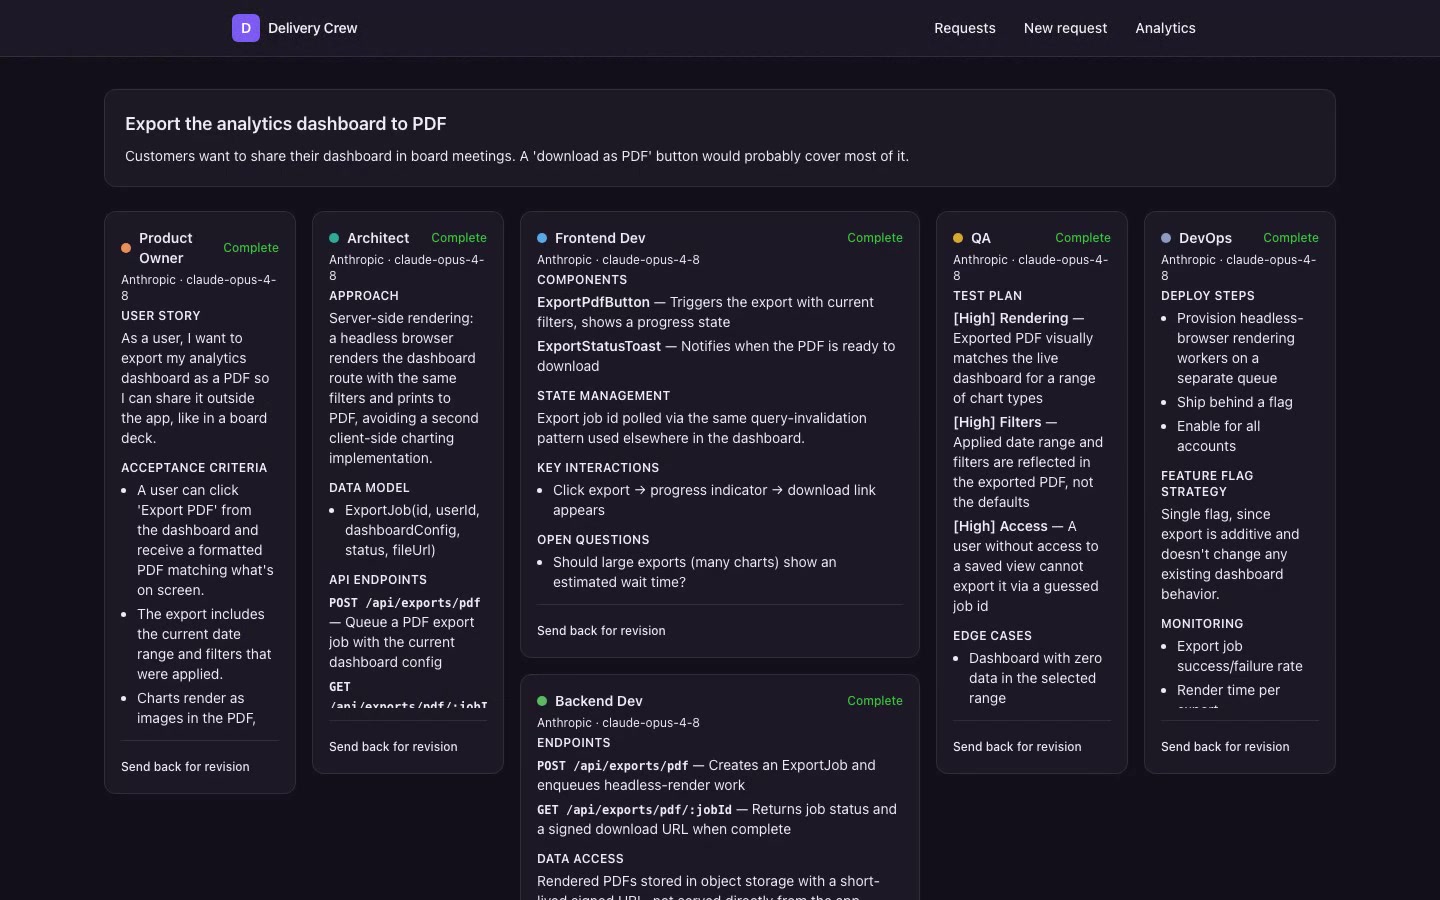Send QA card back for revision
The image size is (1440, 900).
click(x=1017, y=747)
